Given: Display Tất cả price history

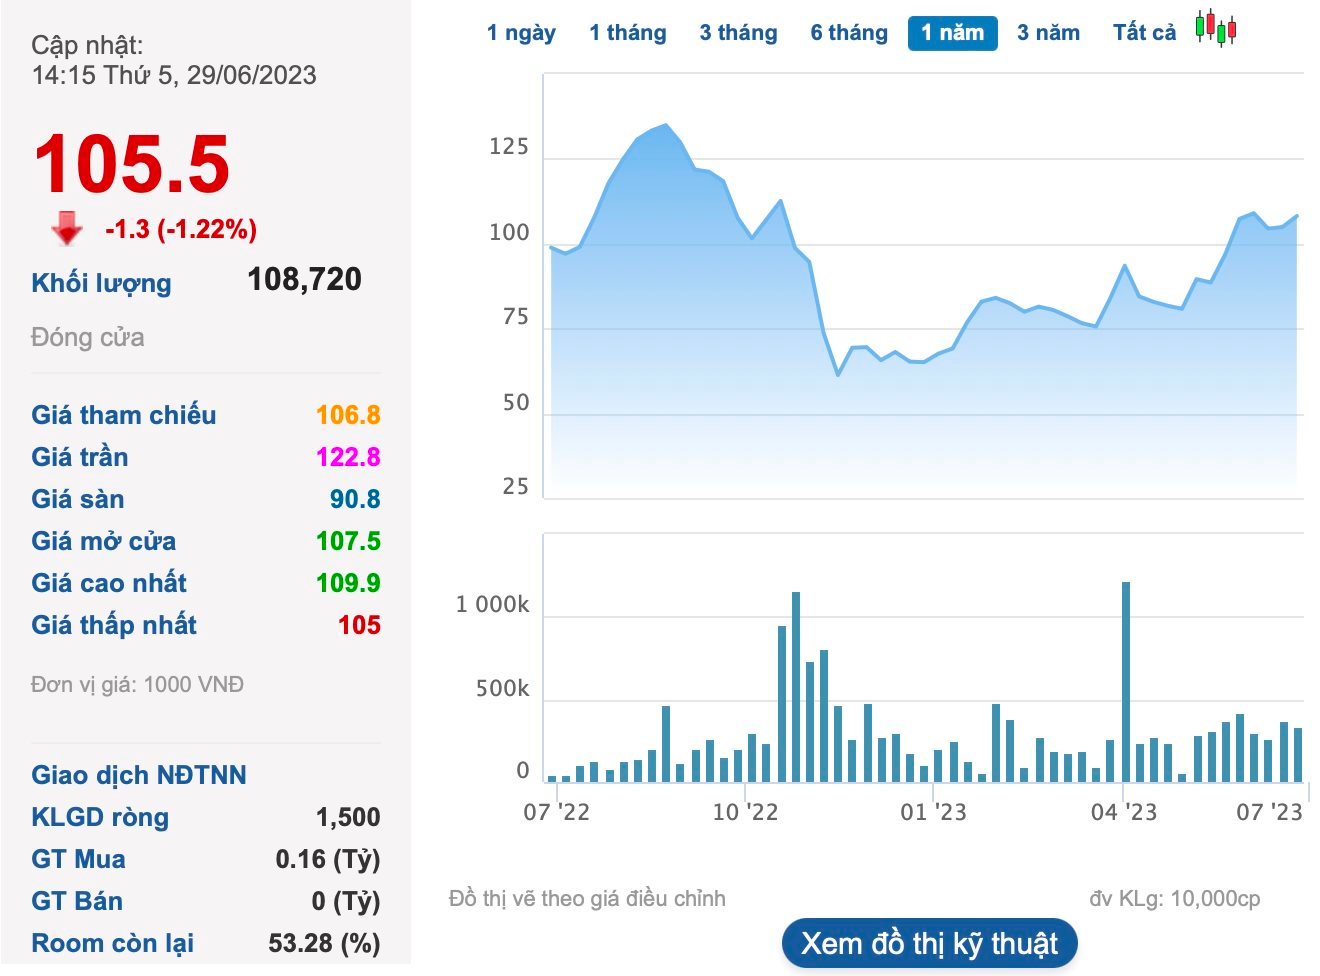Looking at the screenshot, I should click(1144, 33).
